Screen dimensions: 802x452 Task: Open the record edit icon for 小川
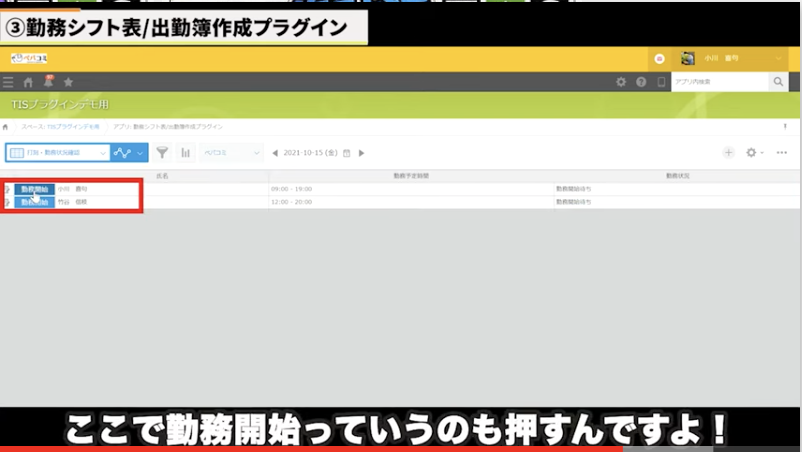8,189
